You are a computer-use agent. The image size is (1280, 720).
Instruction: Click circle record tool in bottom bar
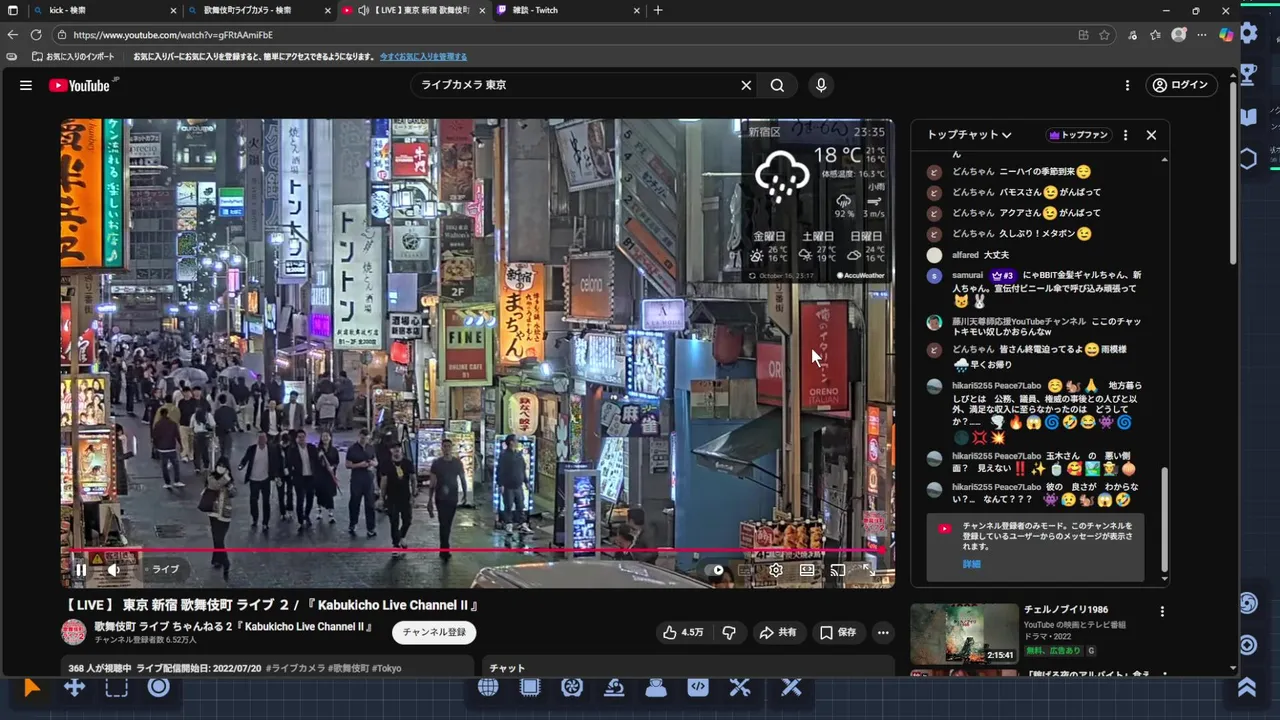pyautogui.click(x=159, y=686)
